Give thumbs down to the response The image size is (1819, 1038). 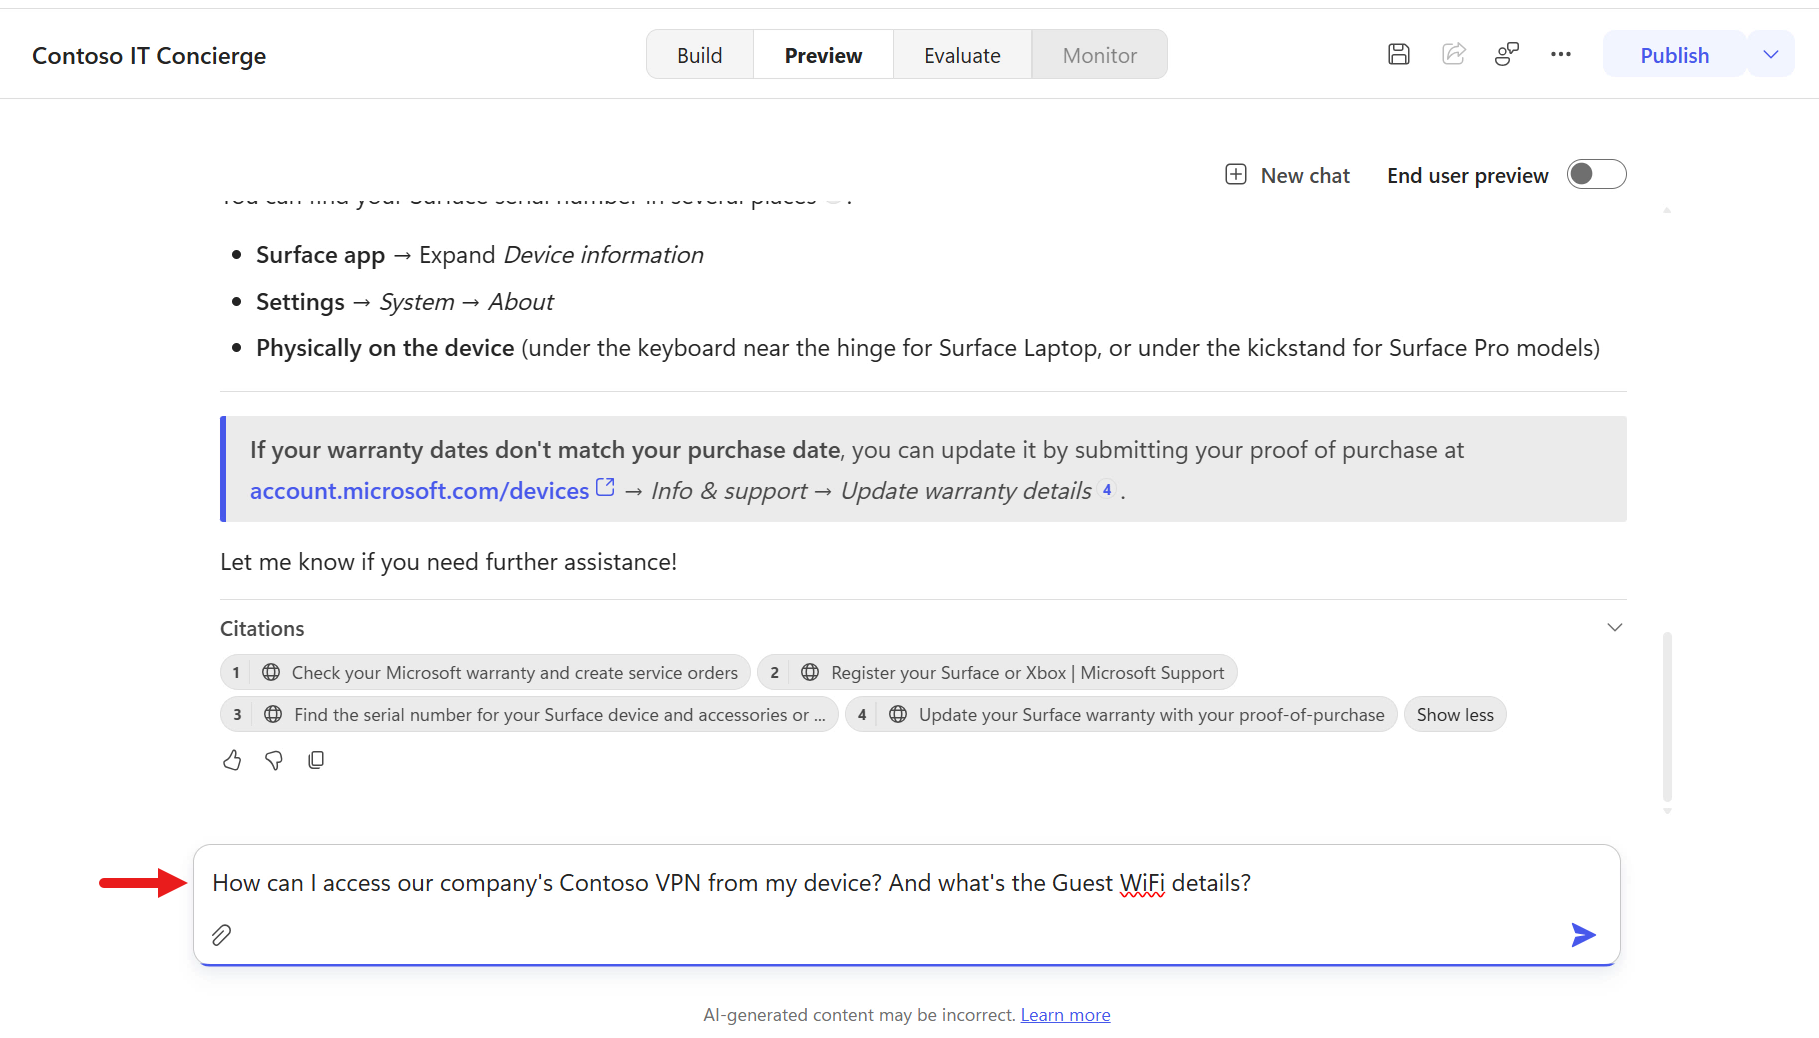point(274,761)
